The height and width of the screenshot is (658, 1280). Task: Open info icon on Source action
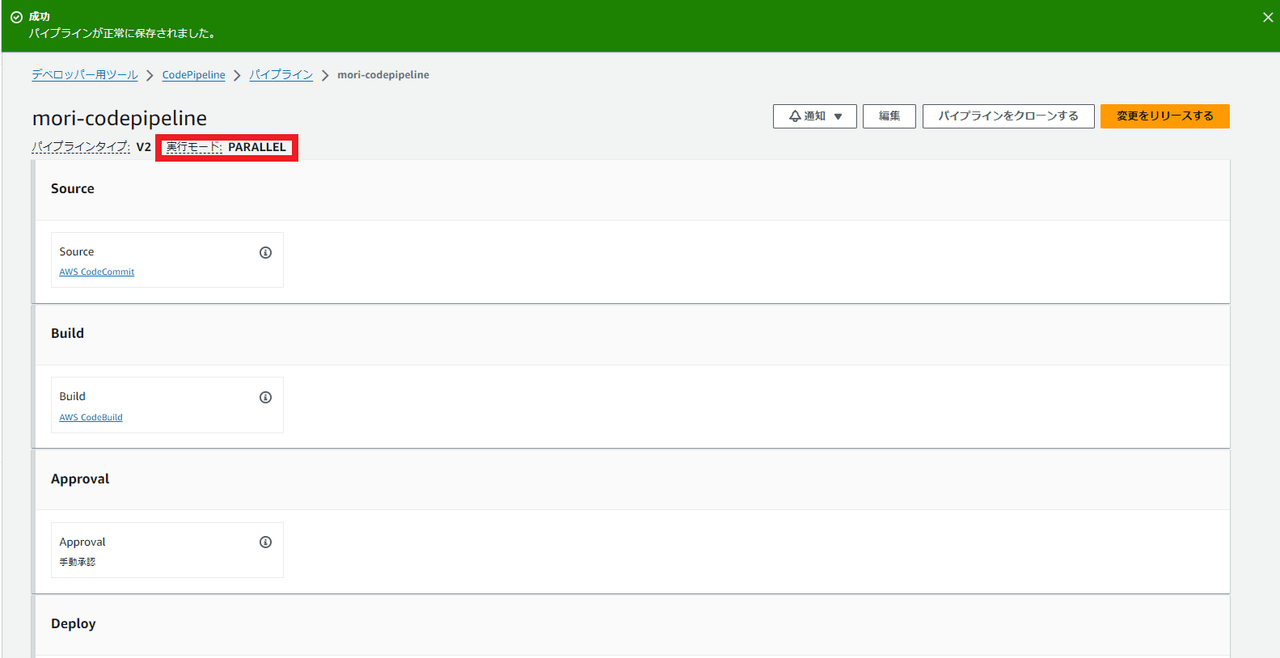[x=266, y=253]
